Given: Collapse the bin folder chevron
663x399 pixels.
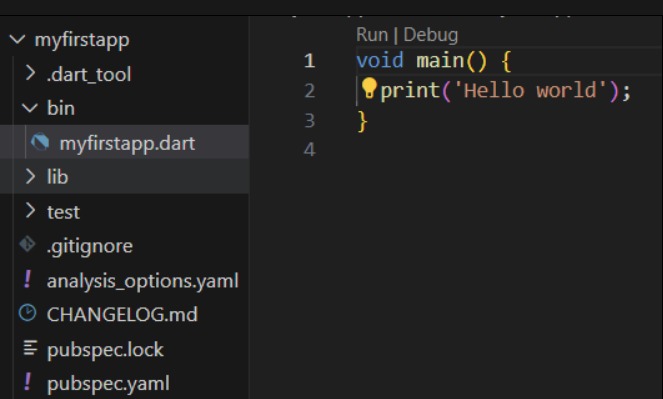Looking at the screenshot, I should (30, 108).
